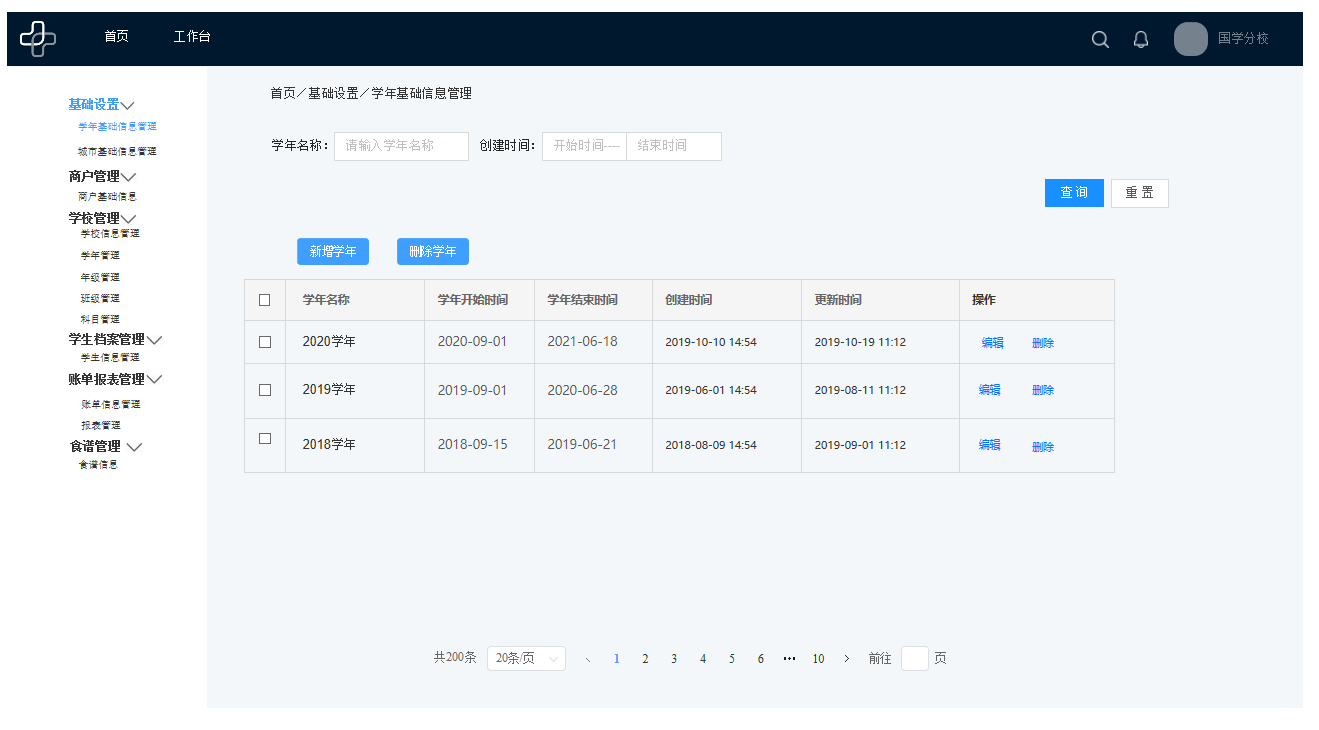The height and width of the screenshot is (730, 1319).
Task: Click the cross-shaped logo in the top bar
Action: click(x=38, y=39)
